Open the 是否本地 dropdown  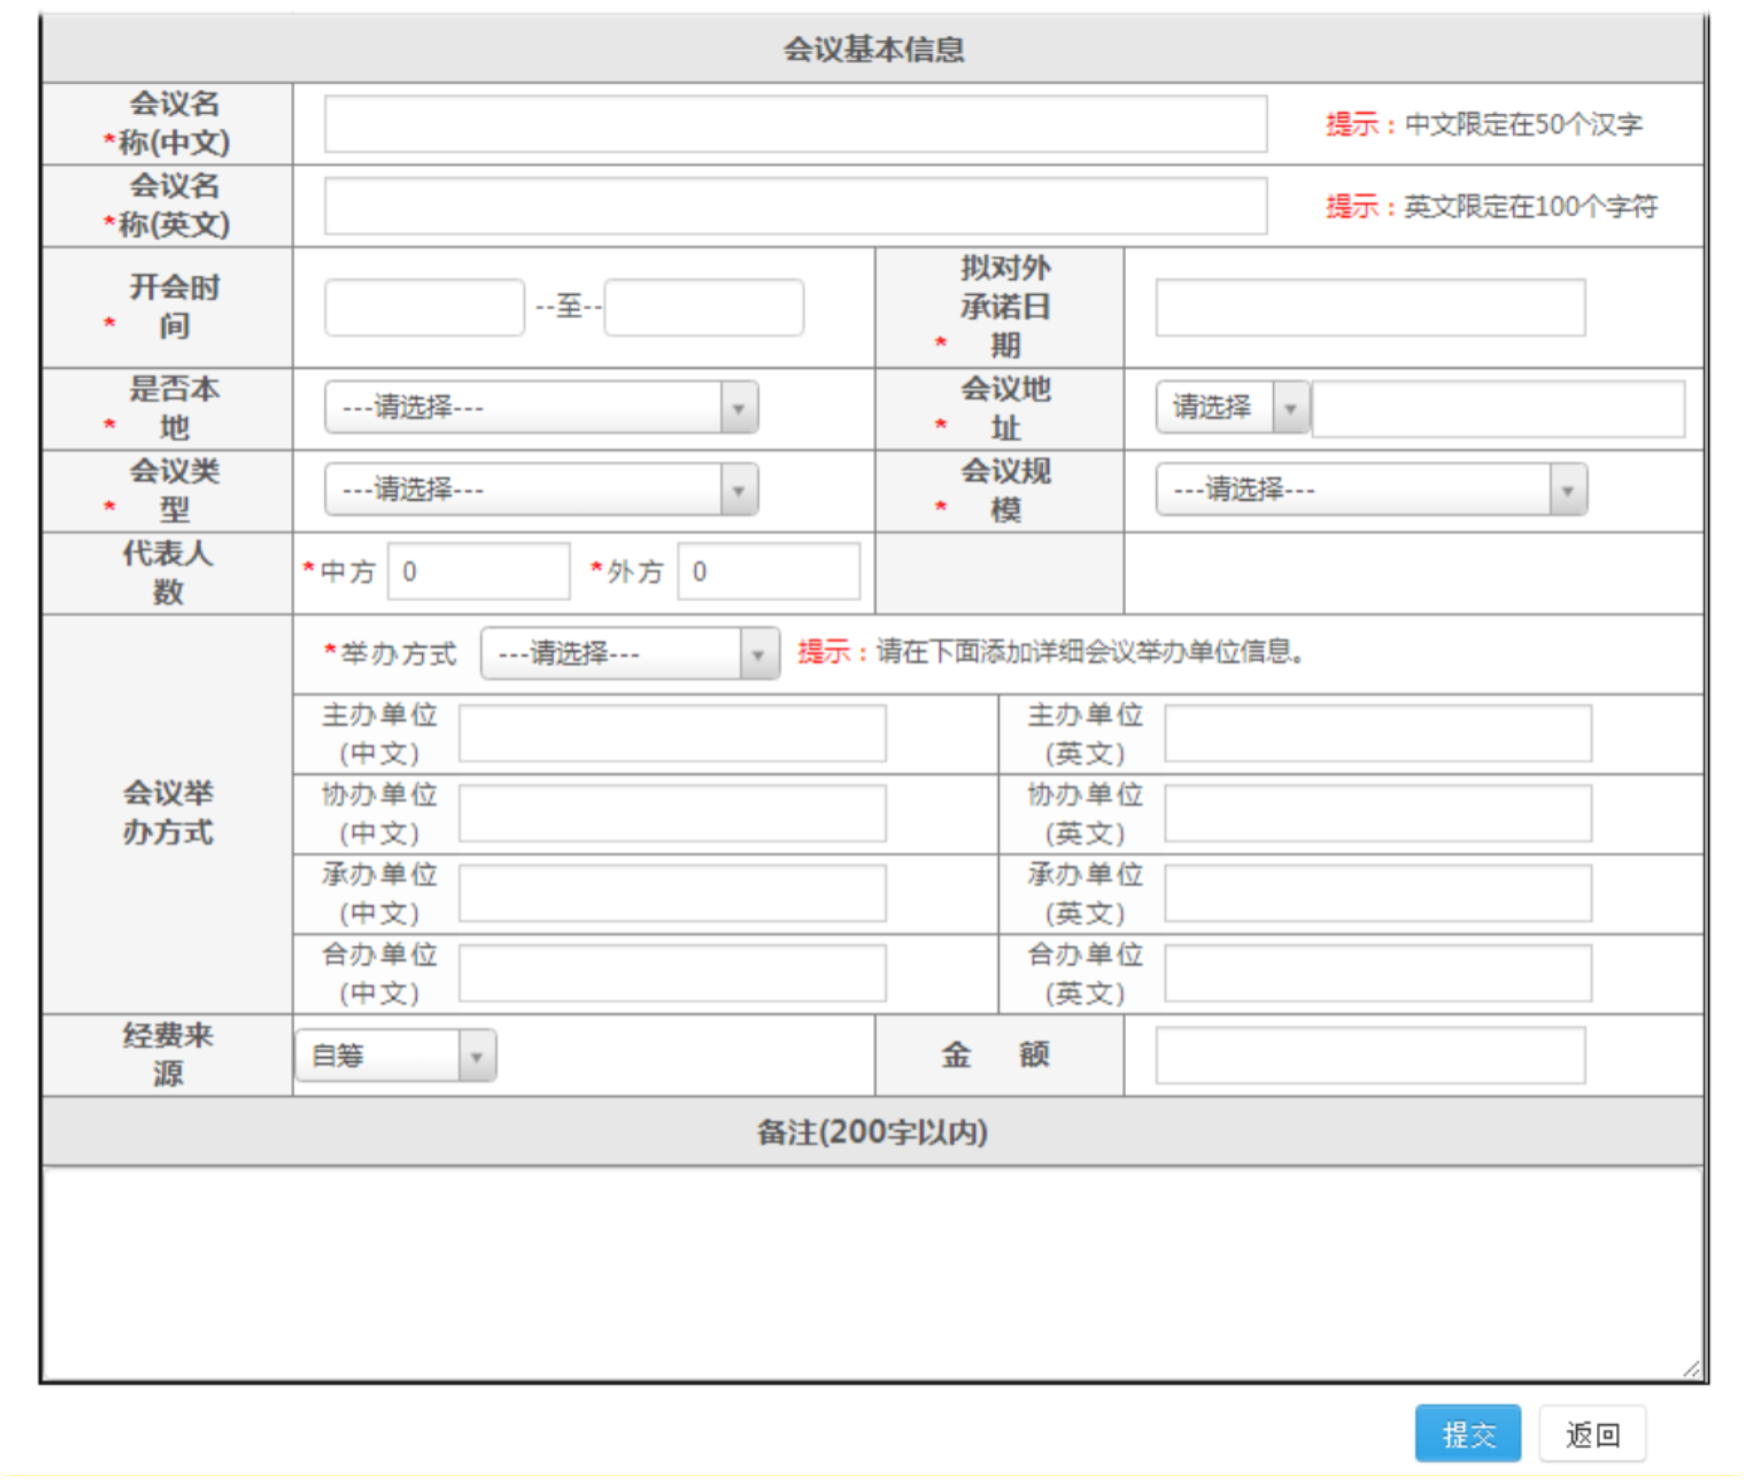pos(541,407)
